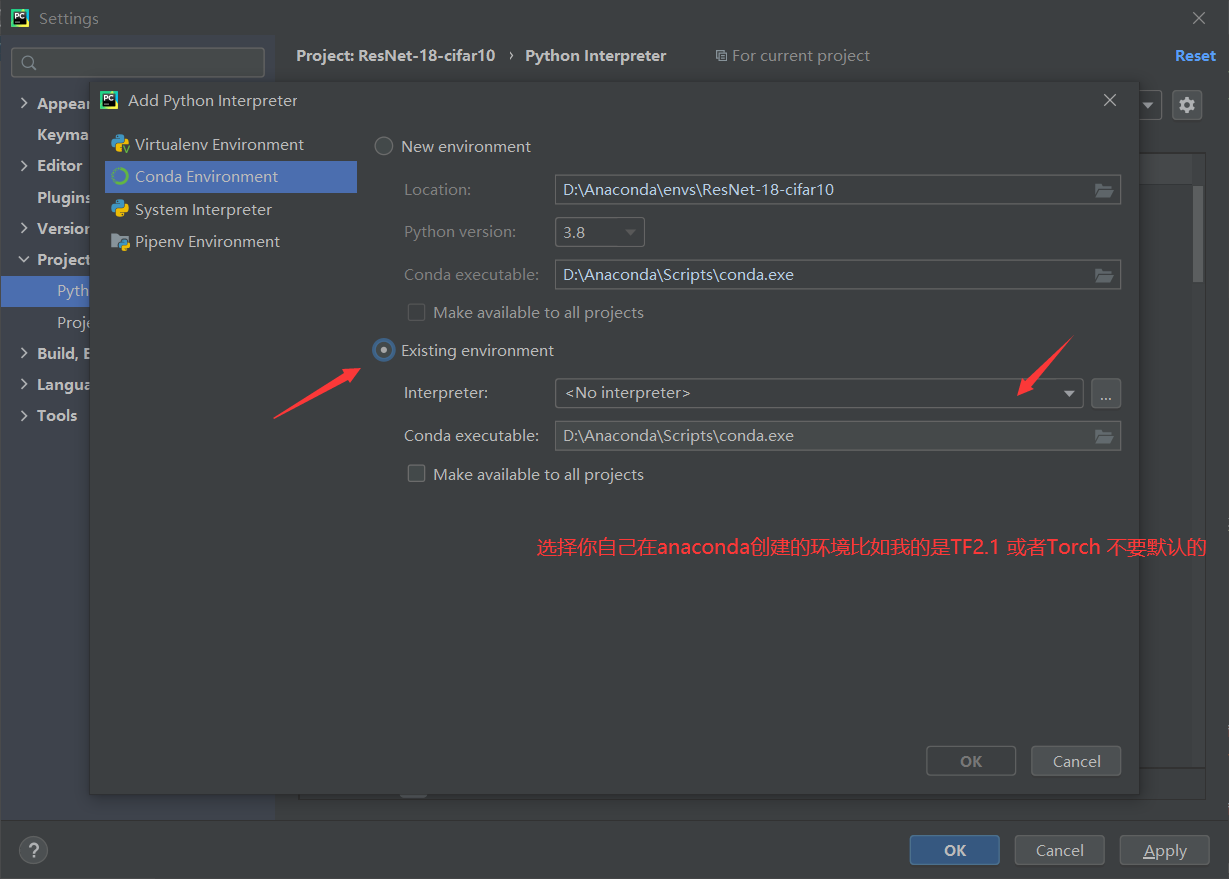Select the Pipenv Environment option

208,241
